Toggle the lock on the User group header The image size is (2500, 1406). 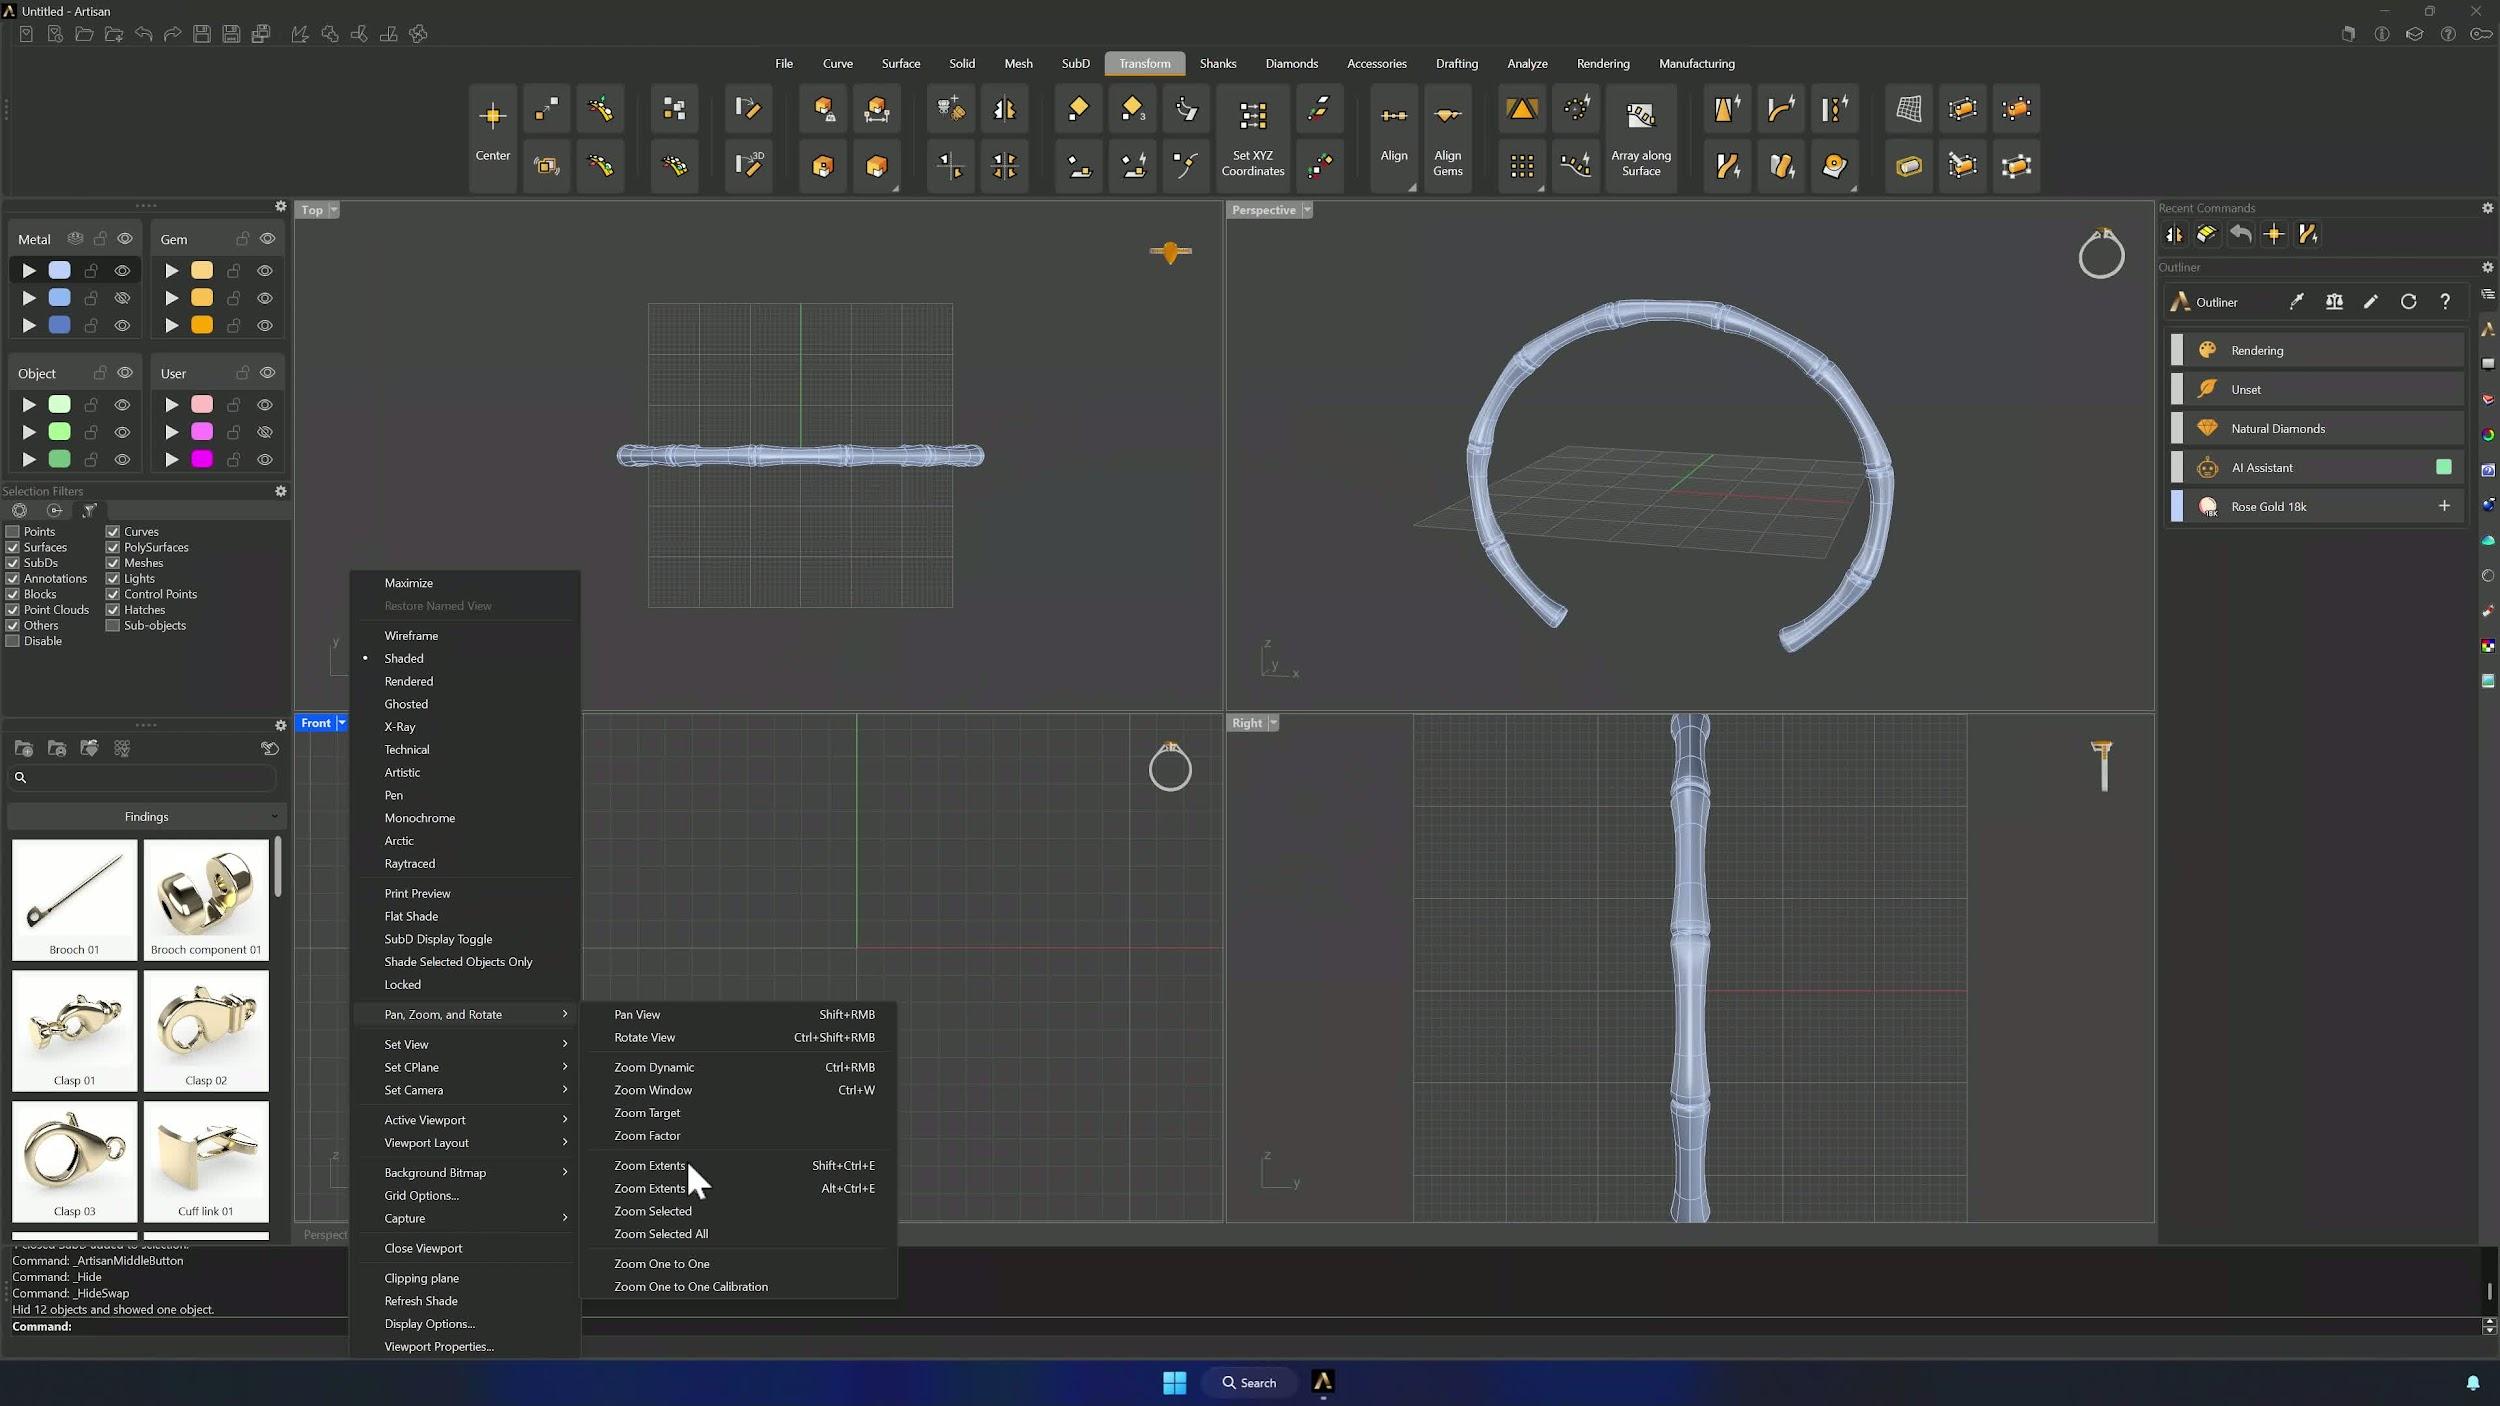coord(242,373)
